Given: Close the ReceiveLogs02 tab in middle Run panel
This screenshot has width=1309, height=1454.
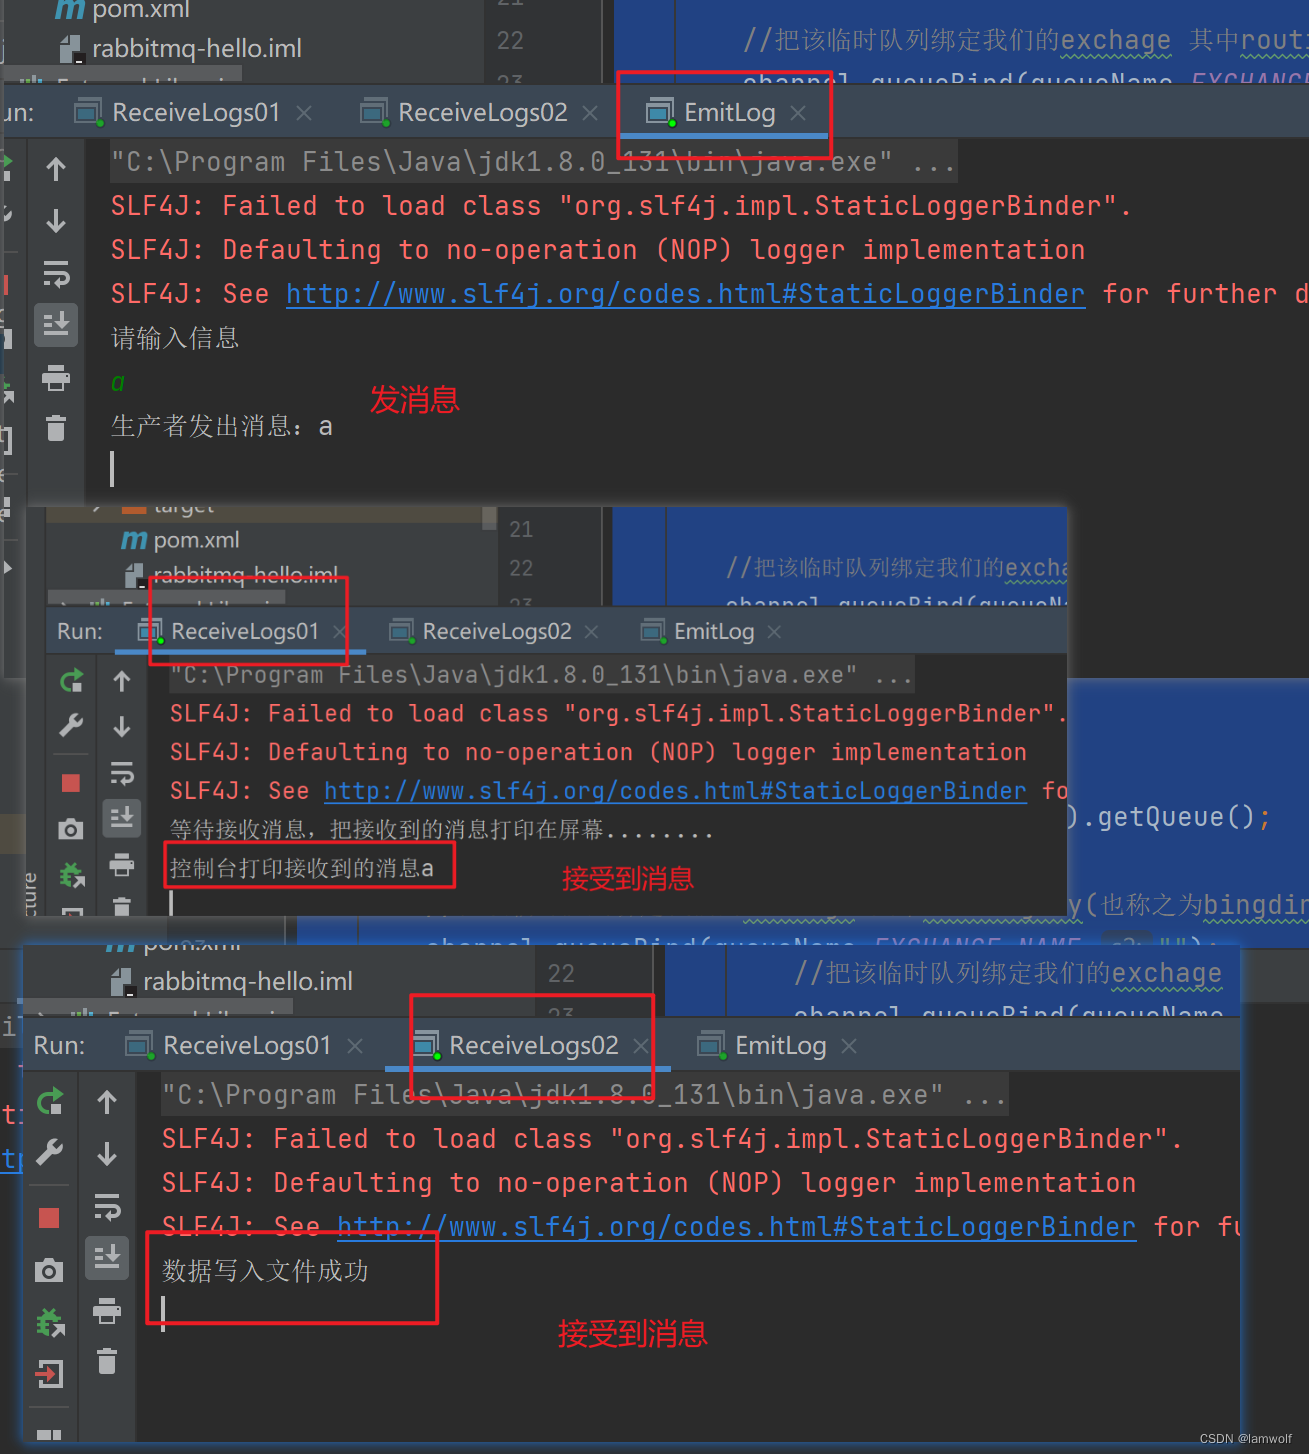Looking at the screenshot, I should point(591,632).
